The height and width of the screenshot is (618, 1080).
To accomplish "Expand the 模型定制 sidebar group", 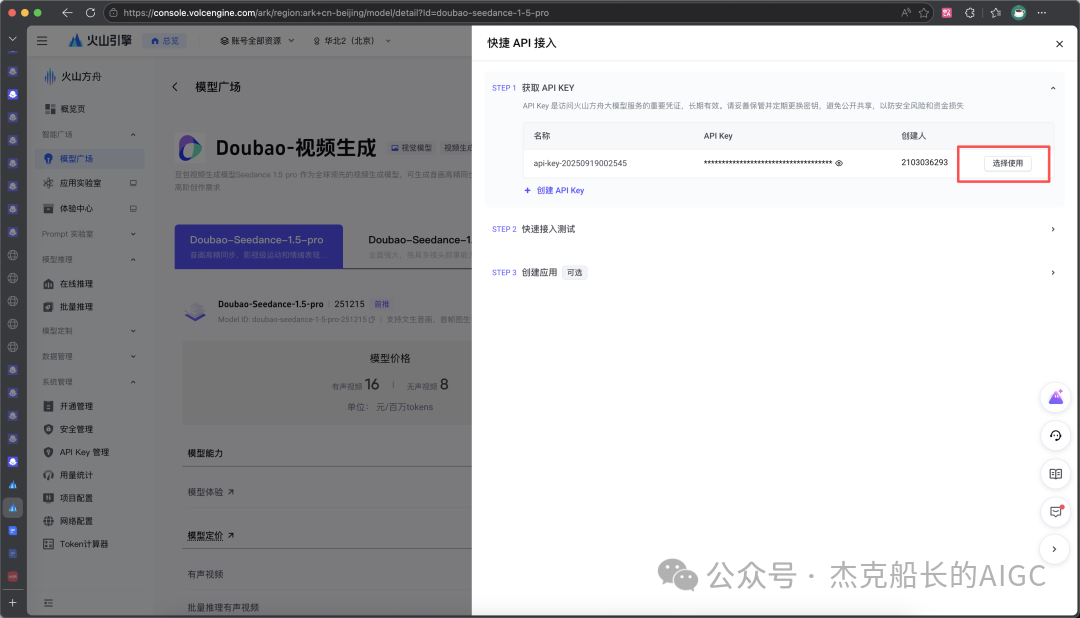I will click(133, 331).
